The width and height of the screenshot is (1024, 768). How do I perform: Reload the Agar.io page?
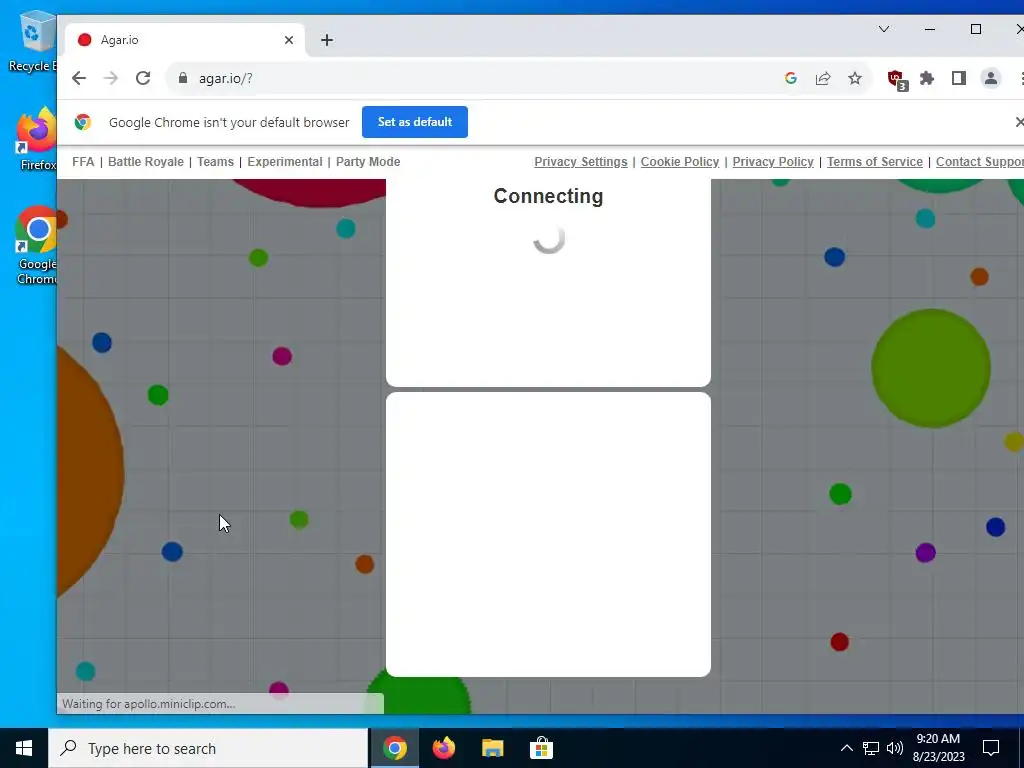point(143,78)
